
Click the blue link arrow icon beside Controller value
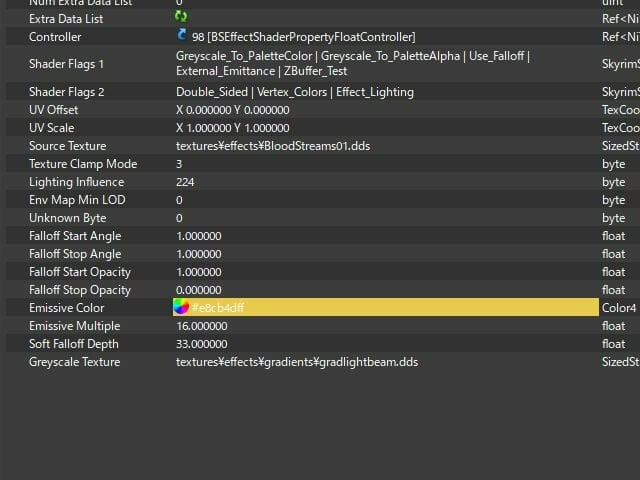pyautogui.click(x=182, y=34)
